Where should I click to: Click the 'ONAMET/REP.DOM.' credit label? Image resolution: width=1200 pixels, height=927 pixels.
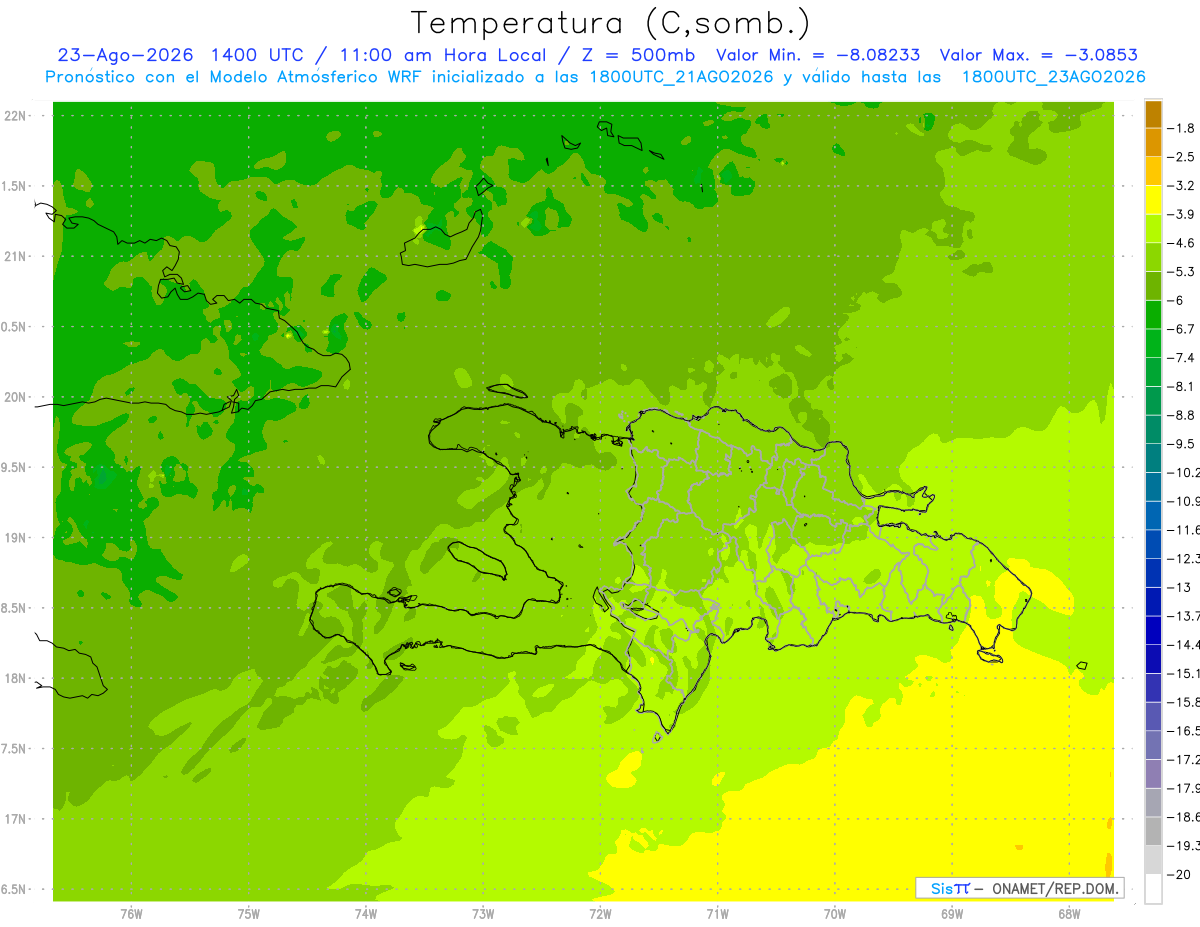tap(1055, 887)
